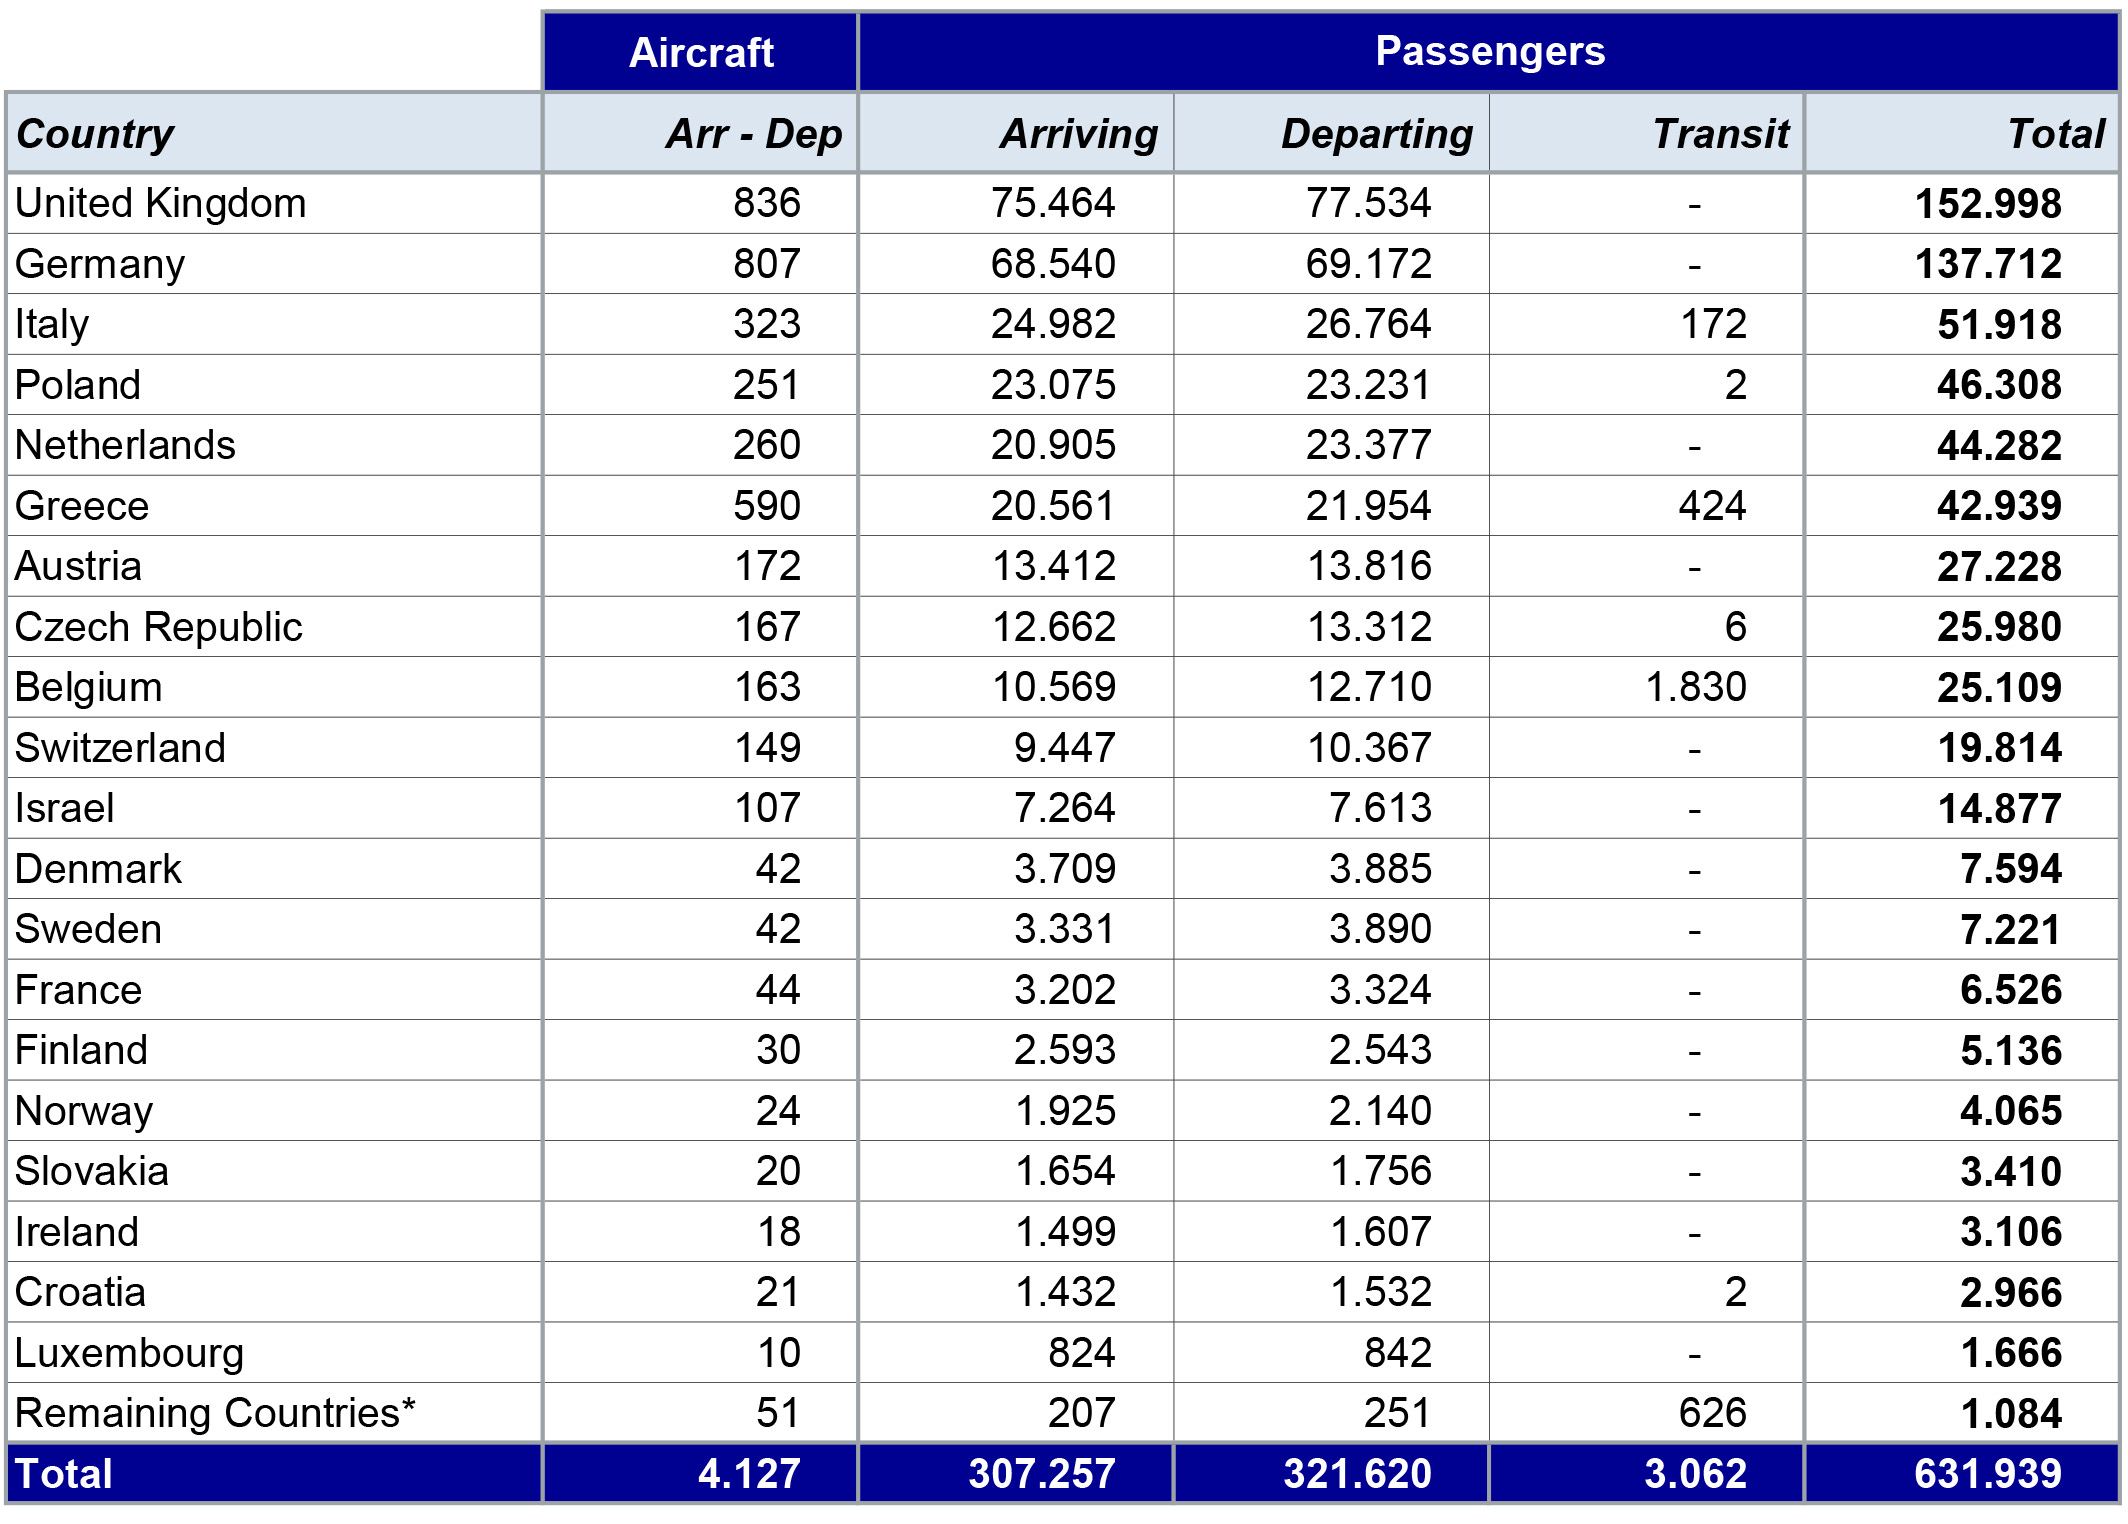Click Germany's total value 137.712
The image size is (2128, 1524).
click(1988, 264)
